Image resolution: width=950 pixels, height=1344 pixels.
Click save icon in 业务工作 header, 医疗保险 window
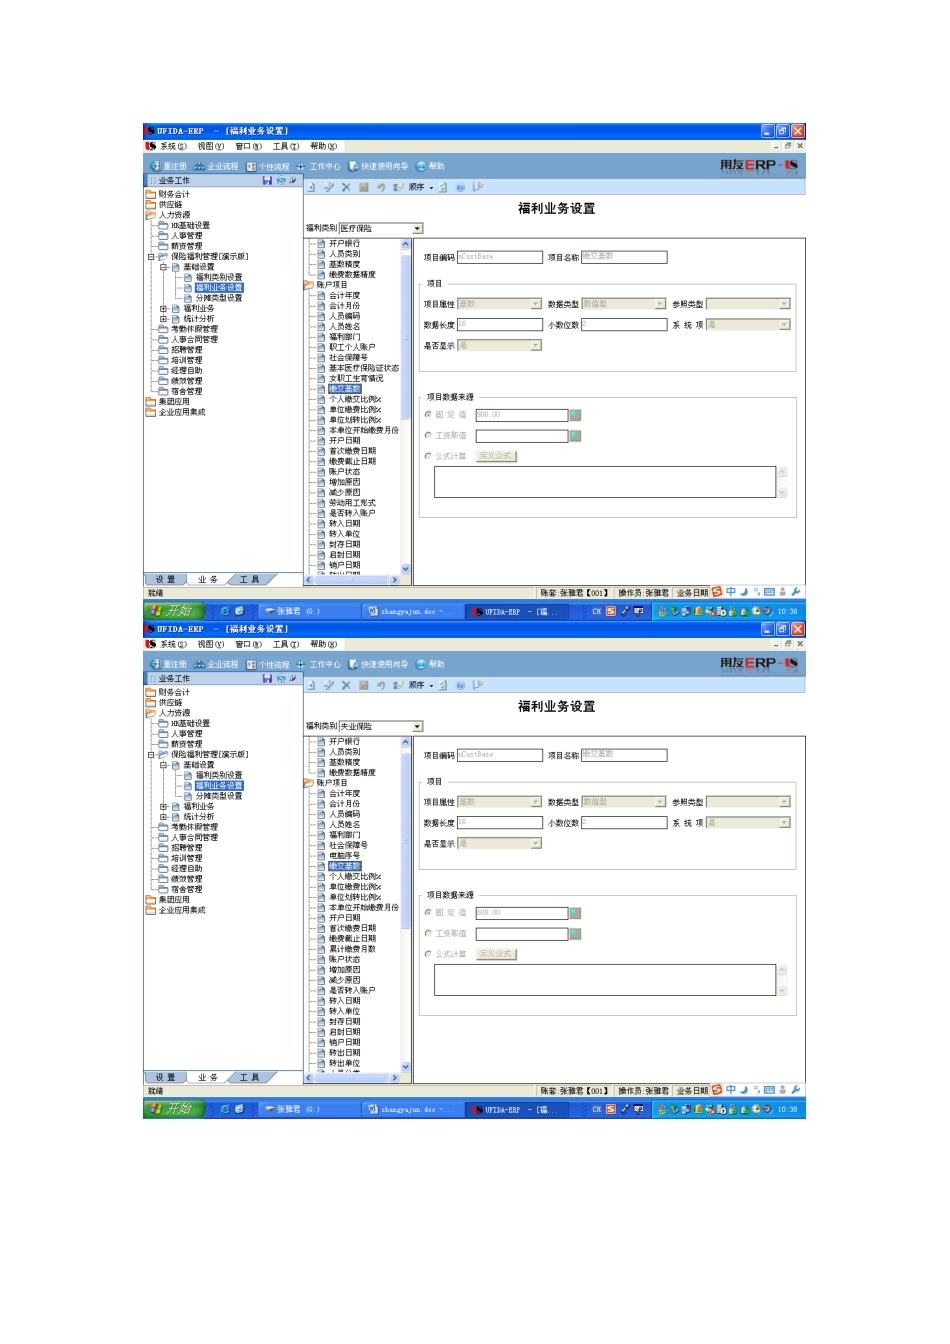point(267,181)
